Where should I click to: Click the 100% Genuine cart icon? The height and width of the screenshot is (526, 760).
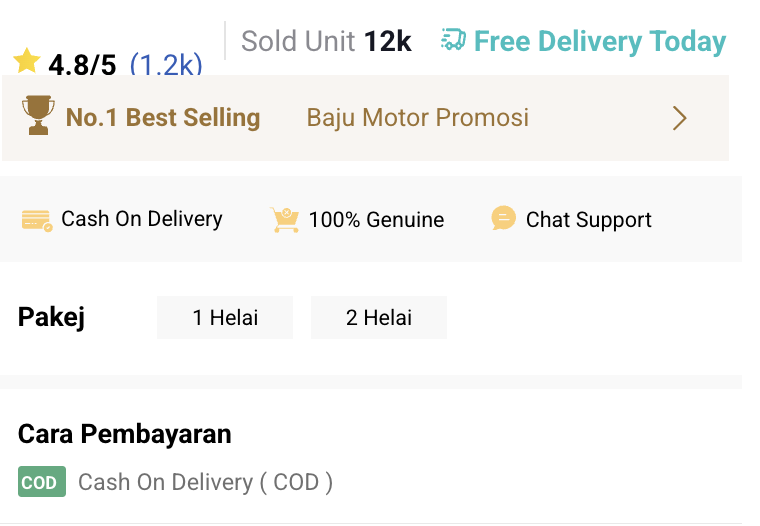click(285, 220)
